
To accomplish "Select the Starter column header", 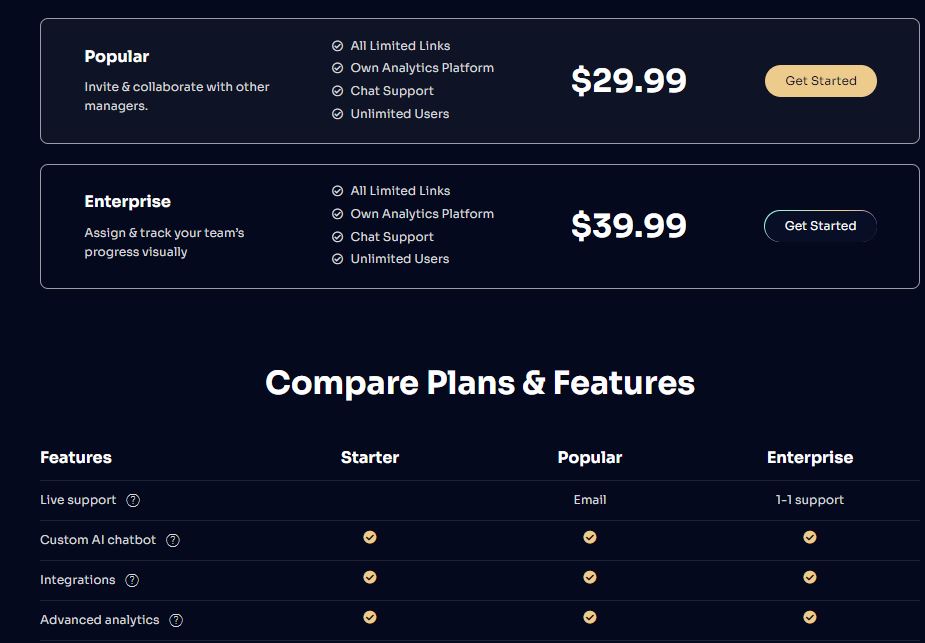I will click(x=370, y=458).
